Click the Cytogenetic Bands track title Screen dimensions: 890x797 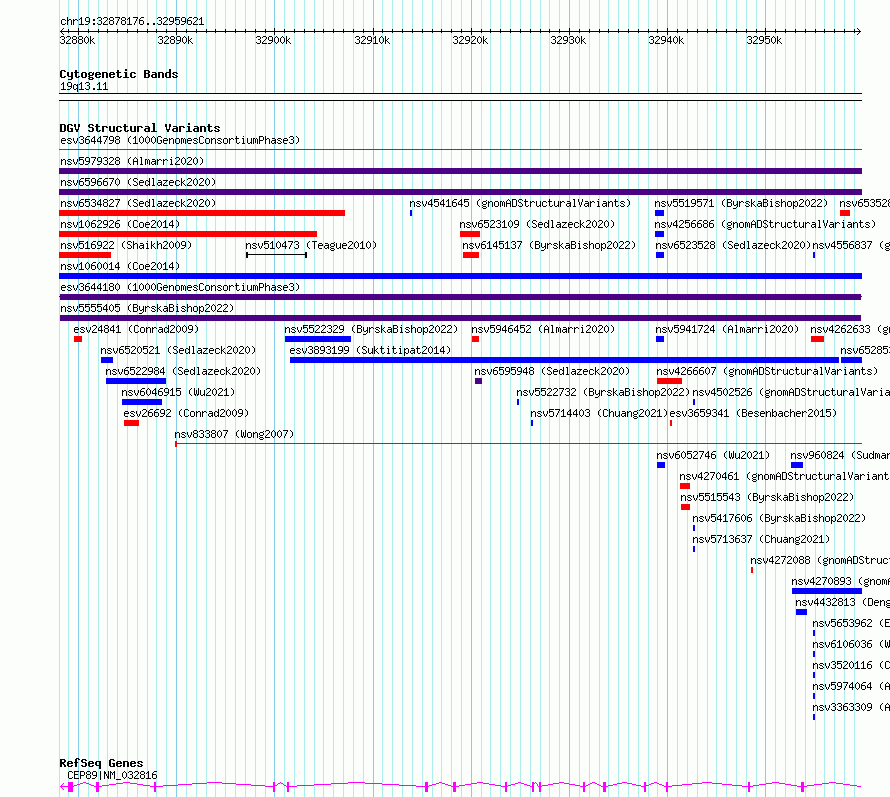(x=119, y=74)
